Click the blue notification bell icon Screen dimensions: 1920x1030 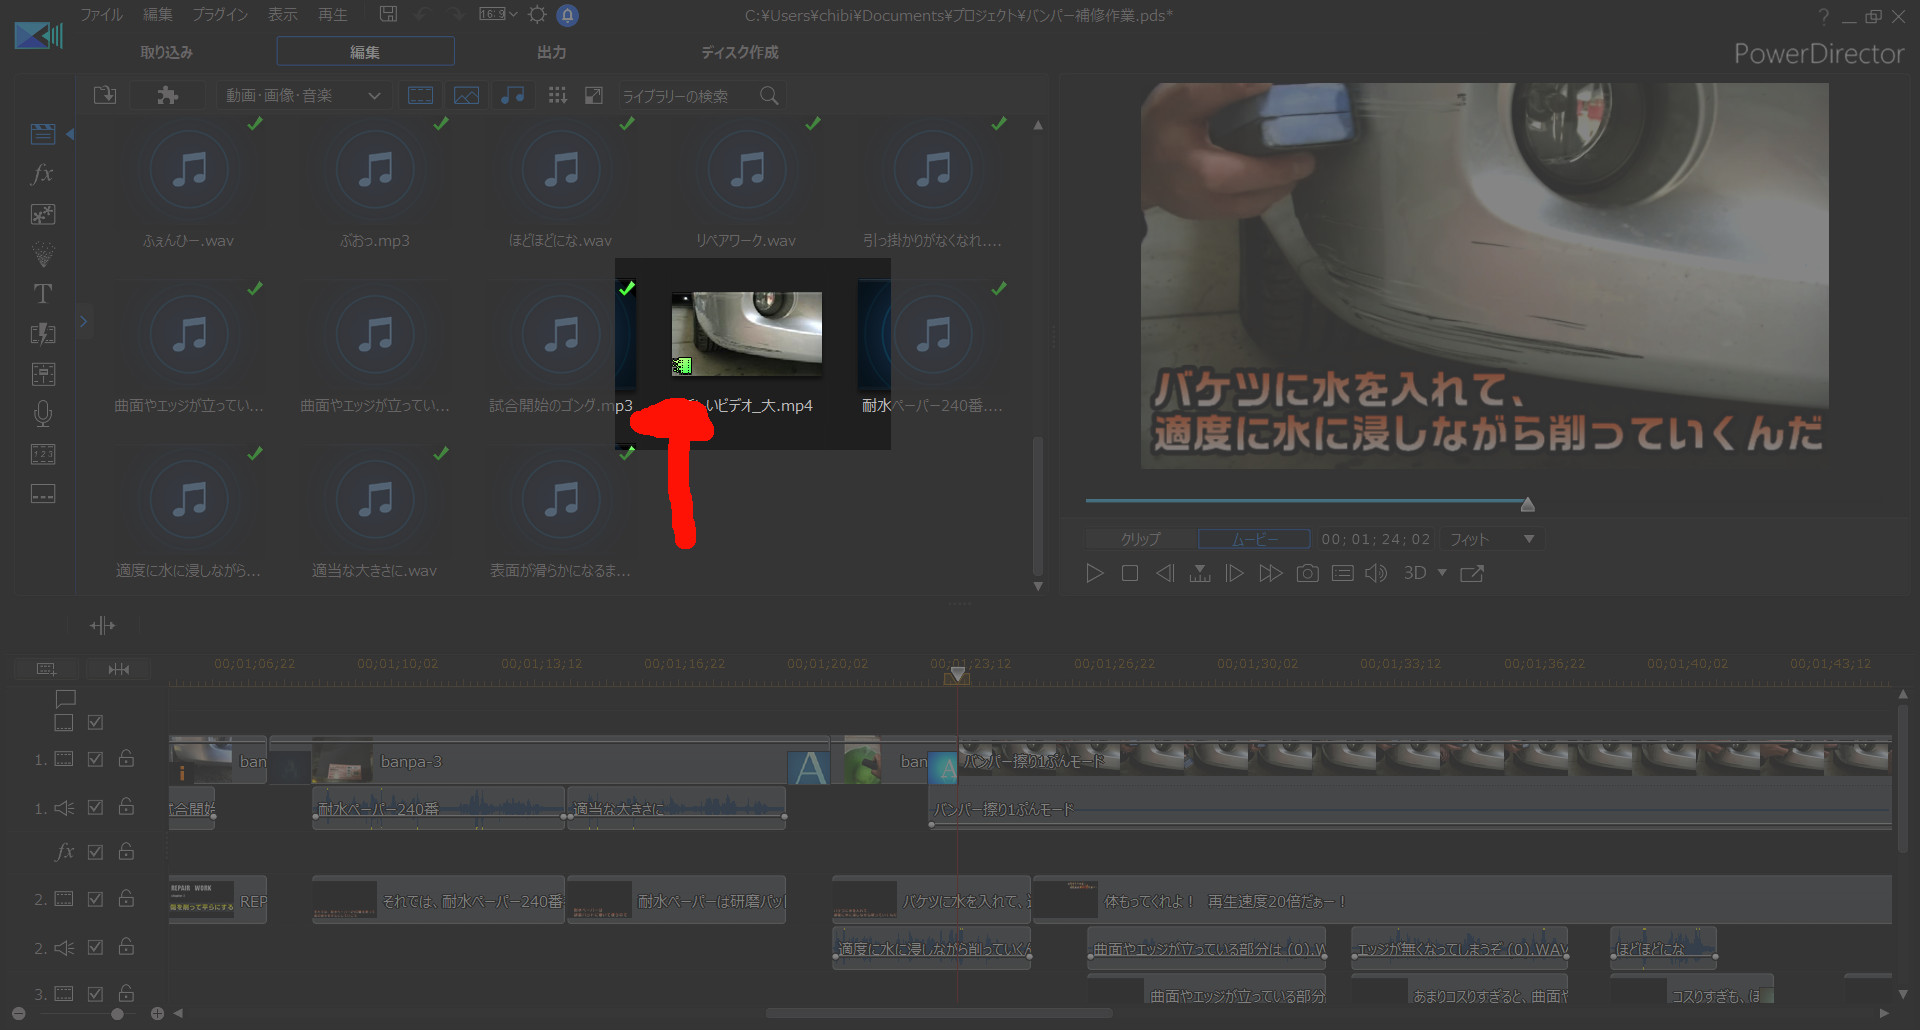tap(567, 15)
